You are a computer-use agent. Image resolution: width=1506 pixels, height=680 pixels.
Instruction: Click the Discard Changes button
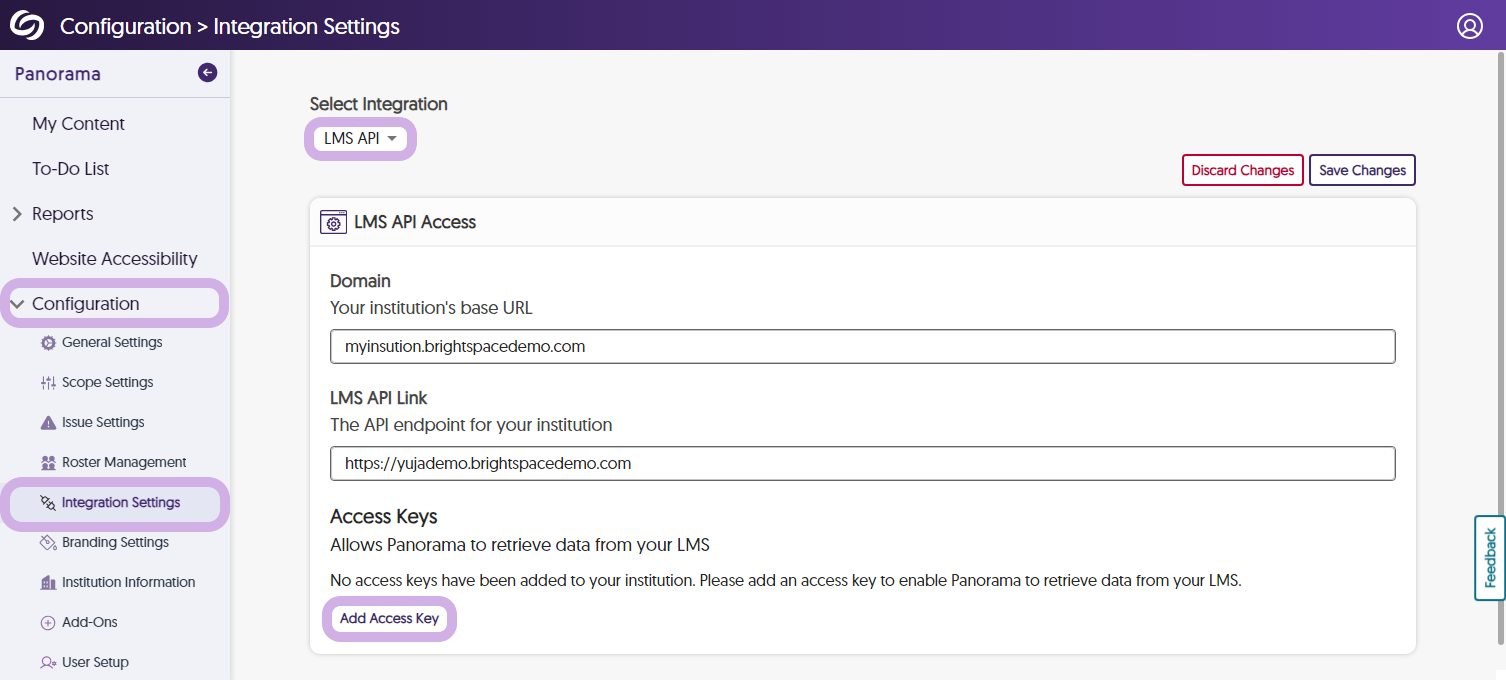pyautogui.click(x=1243, y=170)
